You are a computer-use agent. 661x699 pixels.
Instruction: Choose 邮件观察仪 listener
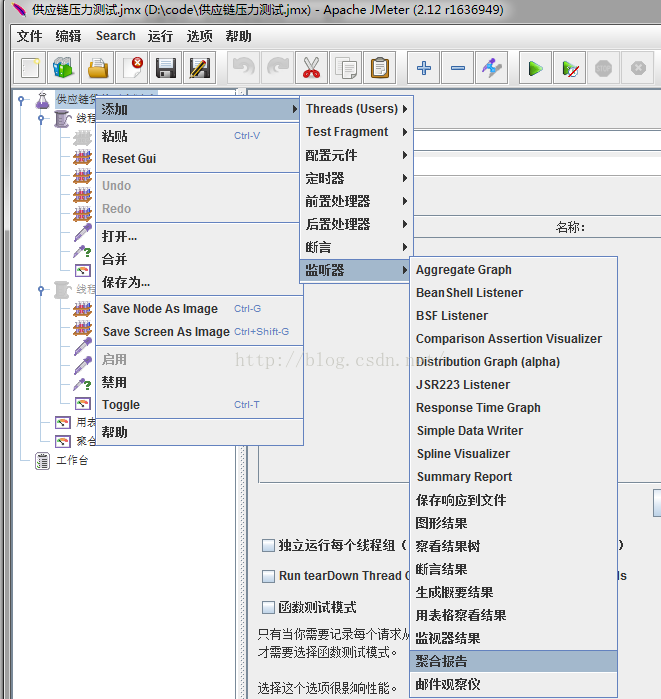513,684
